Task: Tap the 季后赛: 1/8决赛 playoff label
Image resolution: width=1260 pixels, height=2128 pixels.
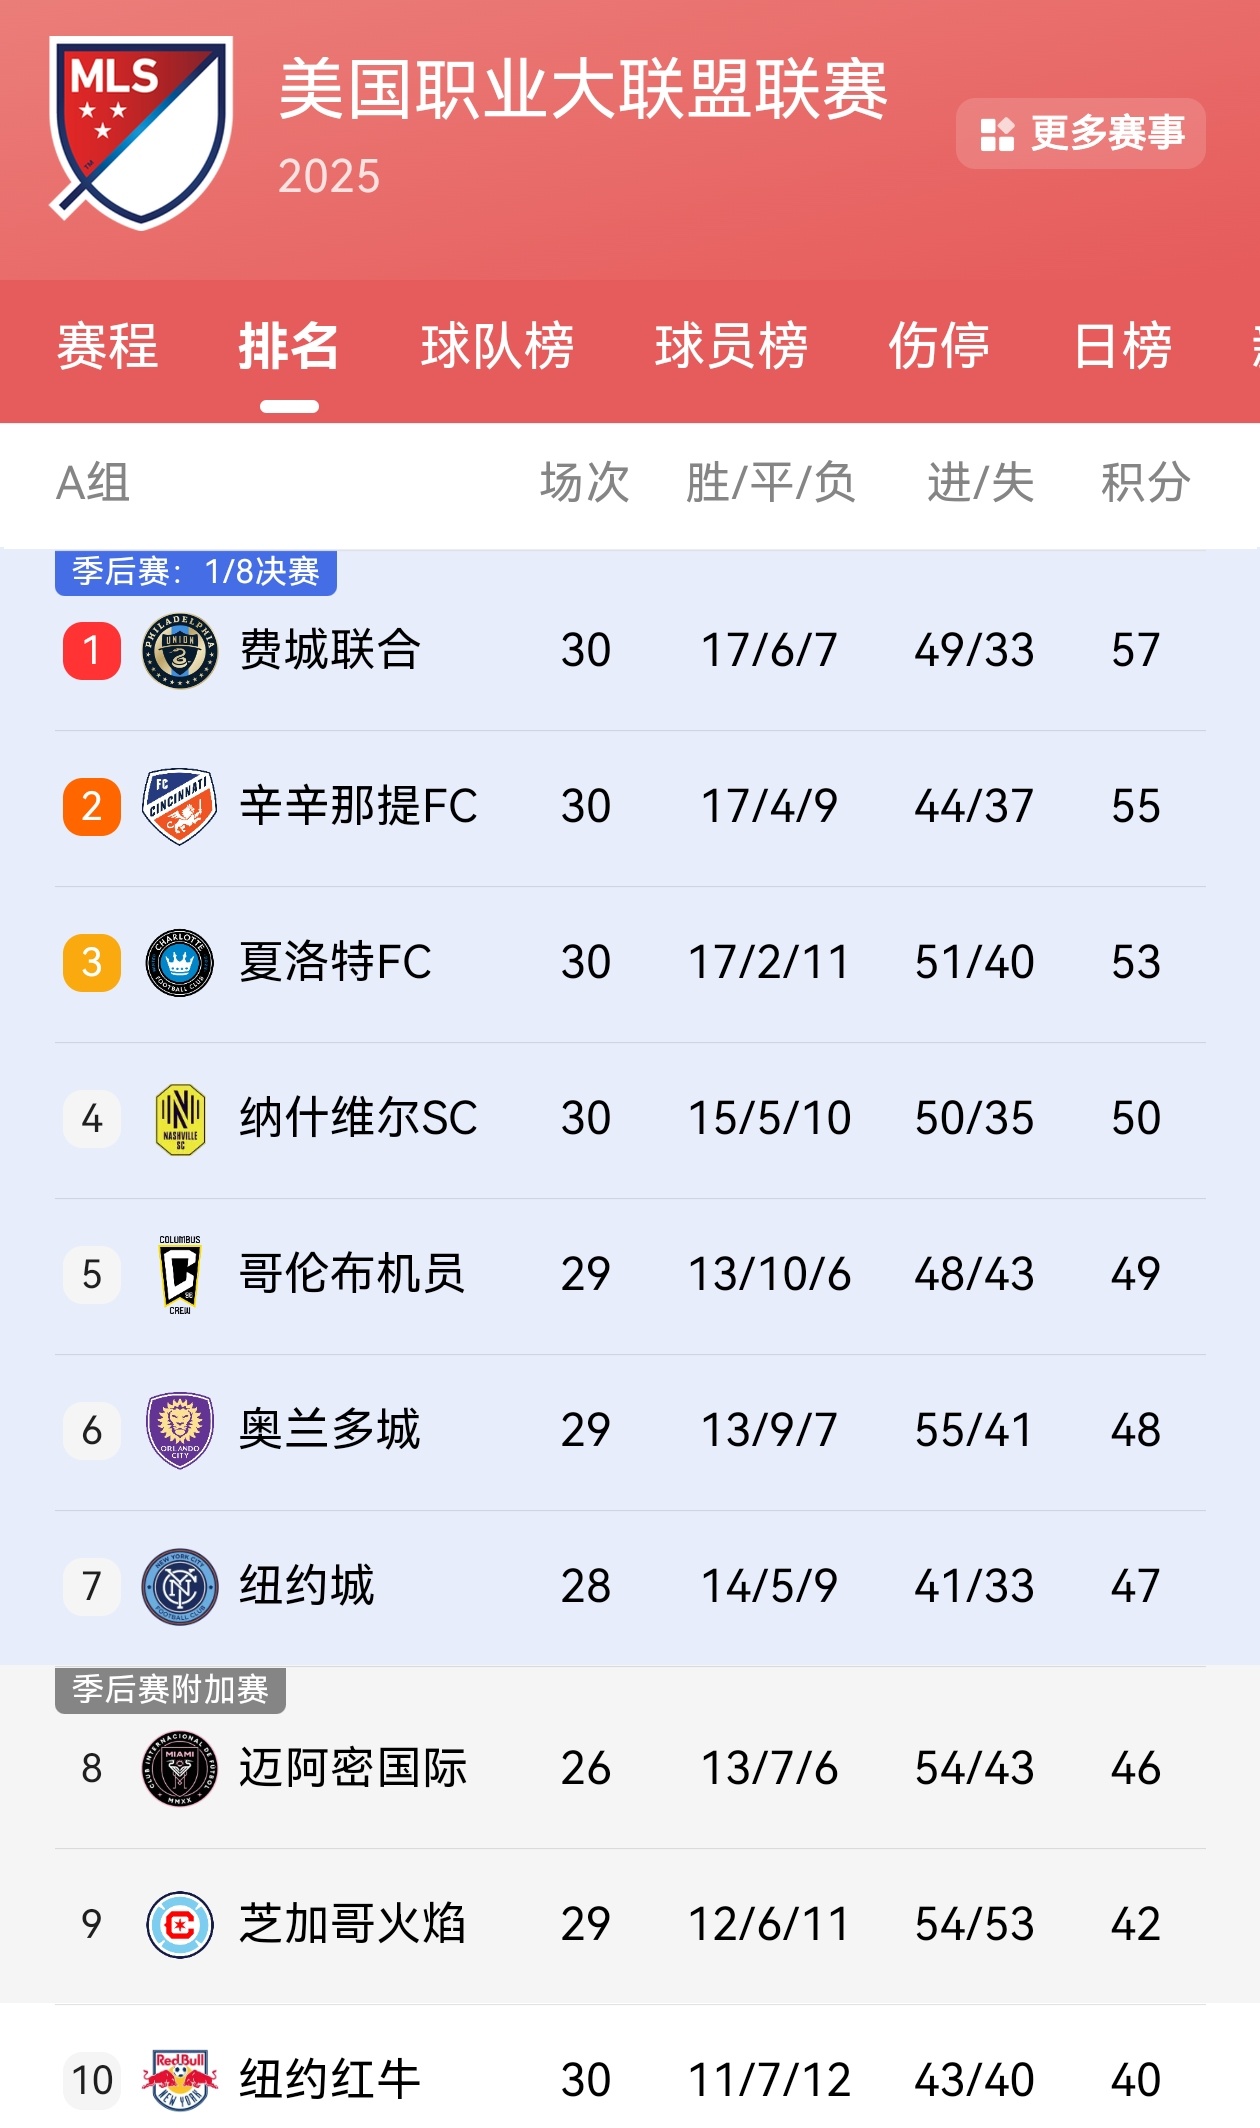Action: click(196, 572)
